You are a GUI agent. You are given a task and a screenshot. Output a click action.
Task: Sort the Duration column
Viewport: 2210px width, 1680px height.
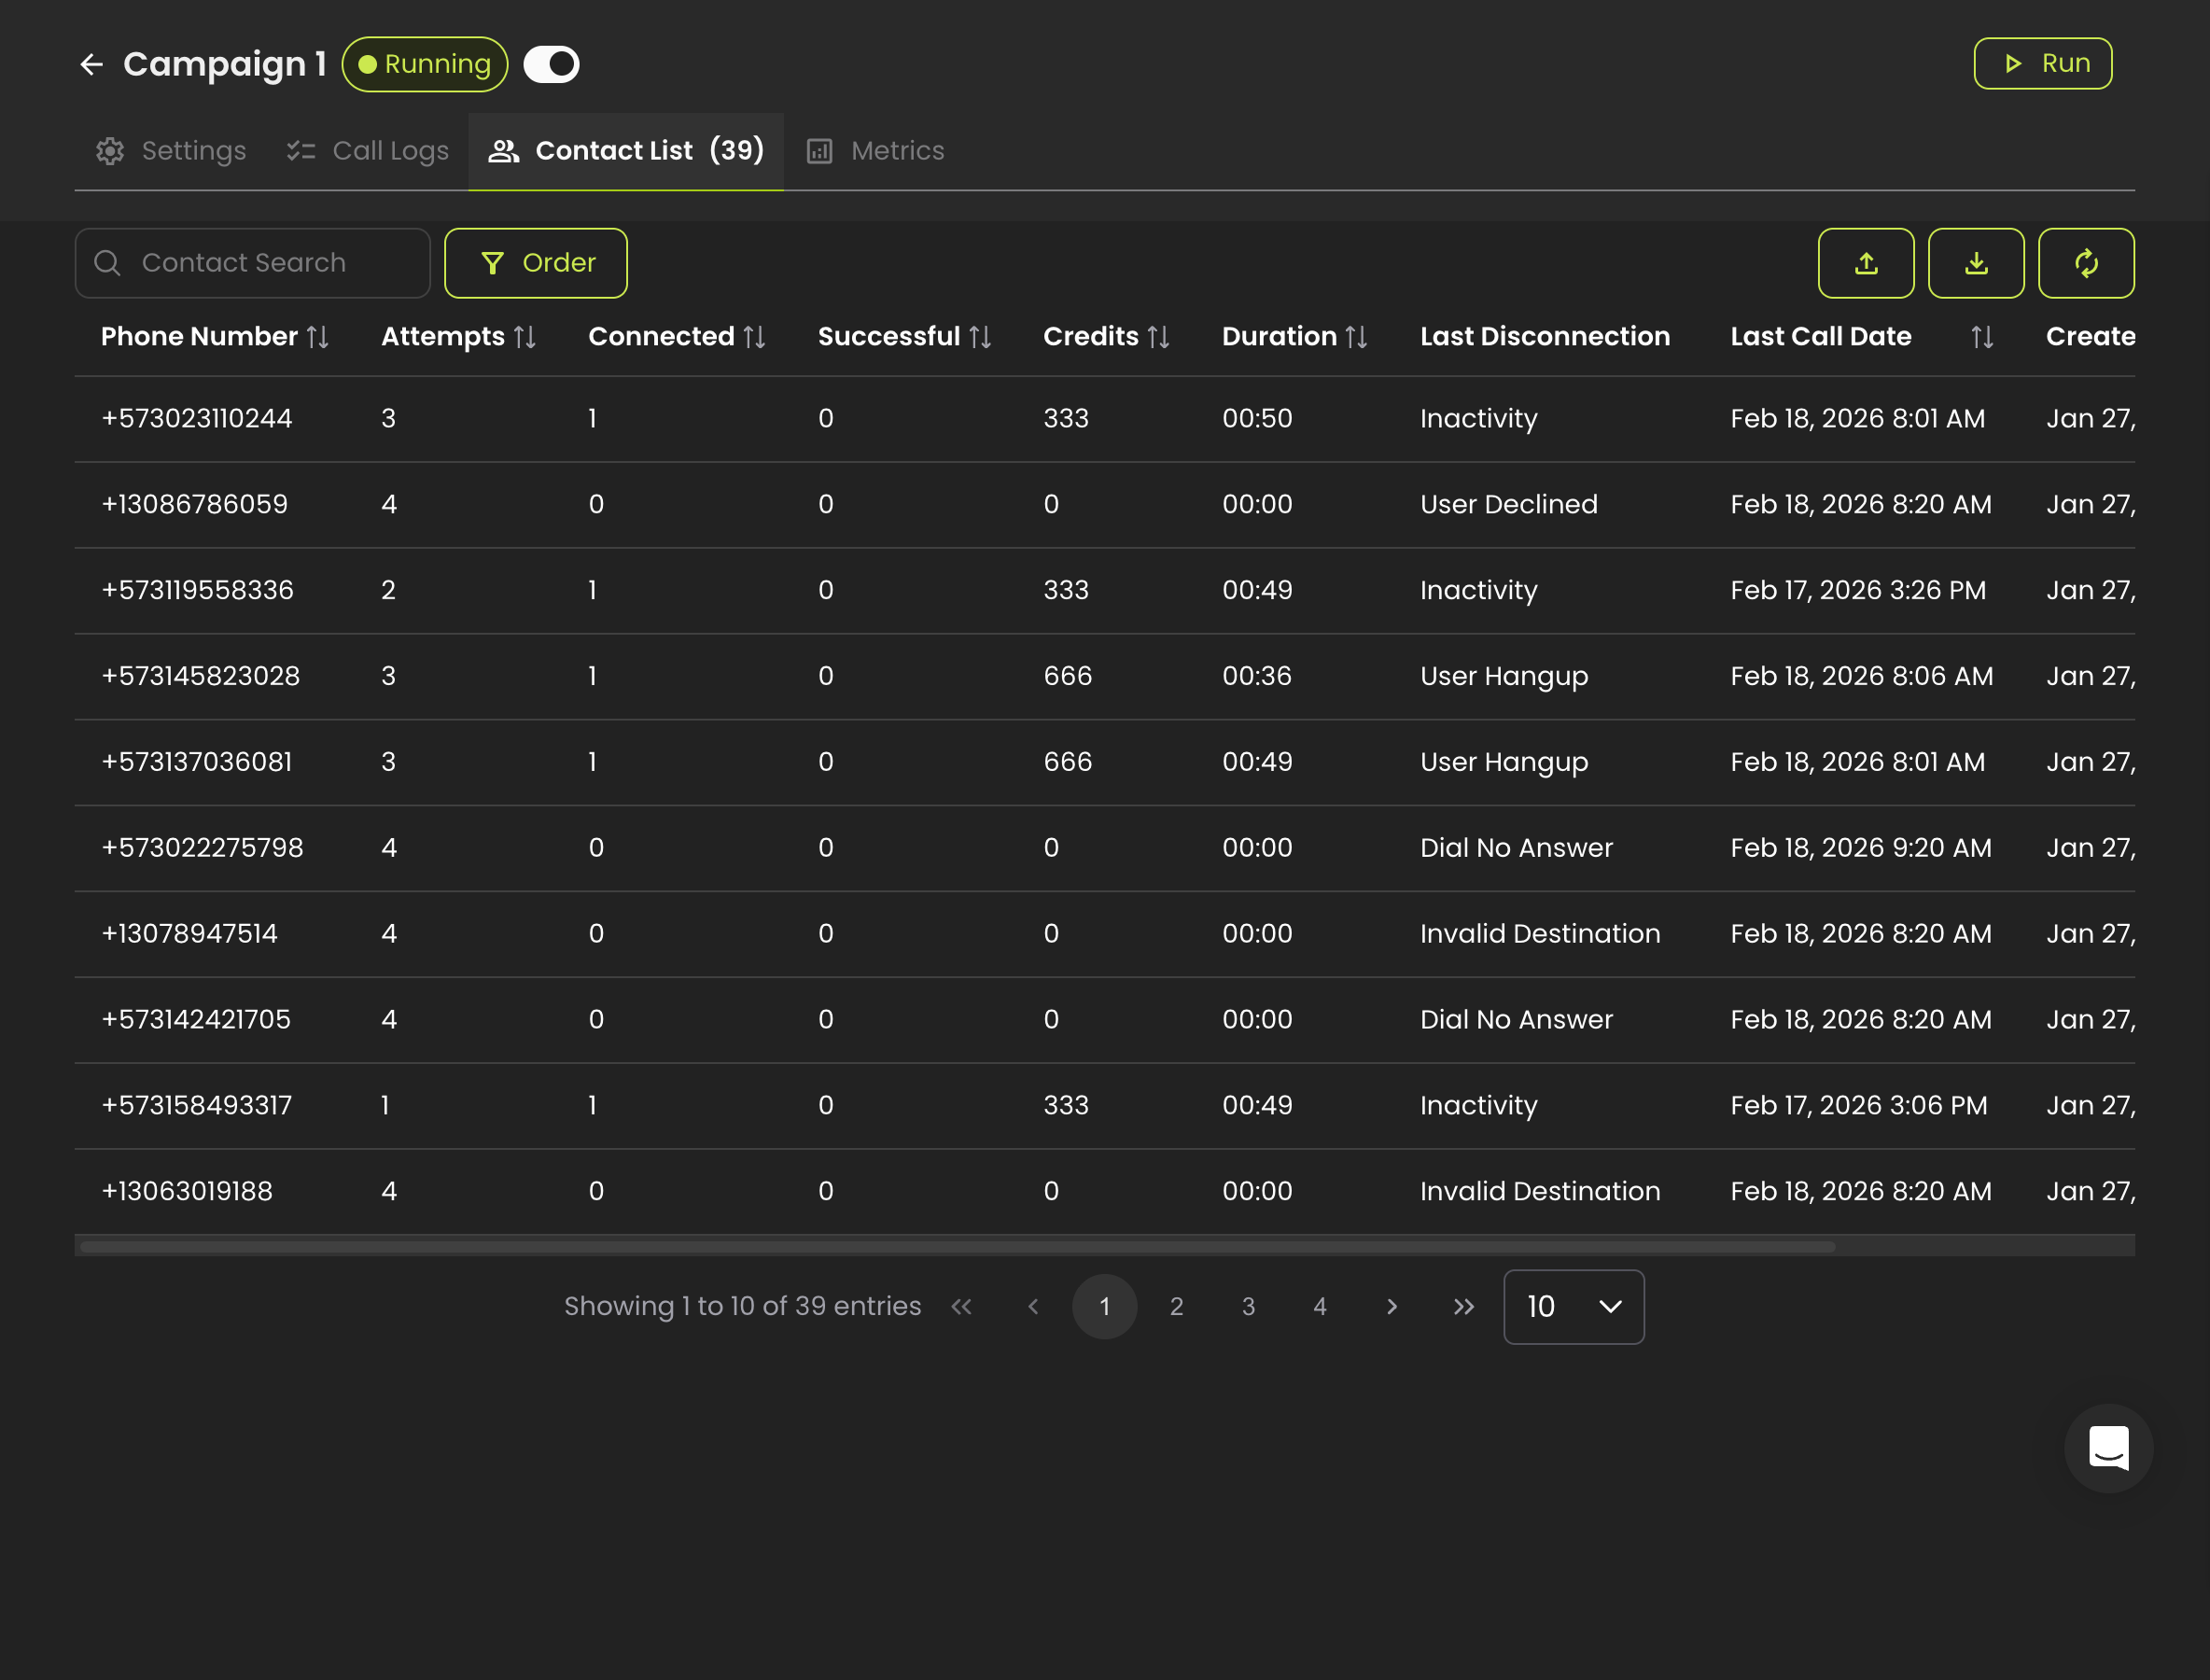(x=1356, y=337)
